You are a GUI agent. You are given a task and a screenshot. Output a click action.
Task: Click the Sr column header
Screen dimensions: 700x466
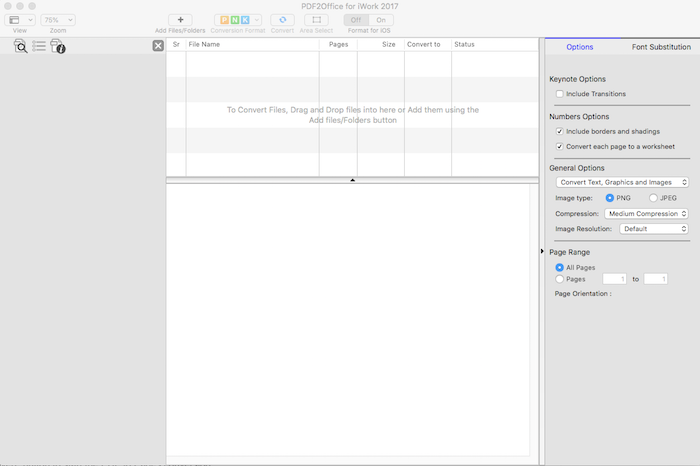(x=176, y=44)
